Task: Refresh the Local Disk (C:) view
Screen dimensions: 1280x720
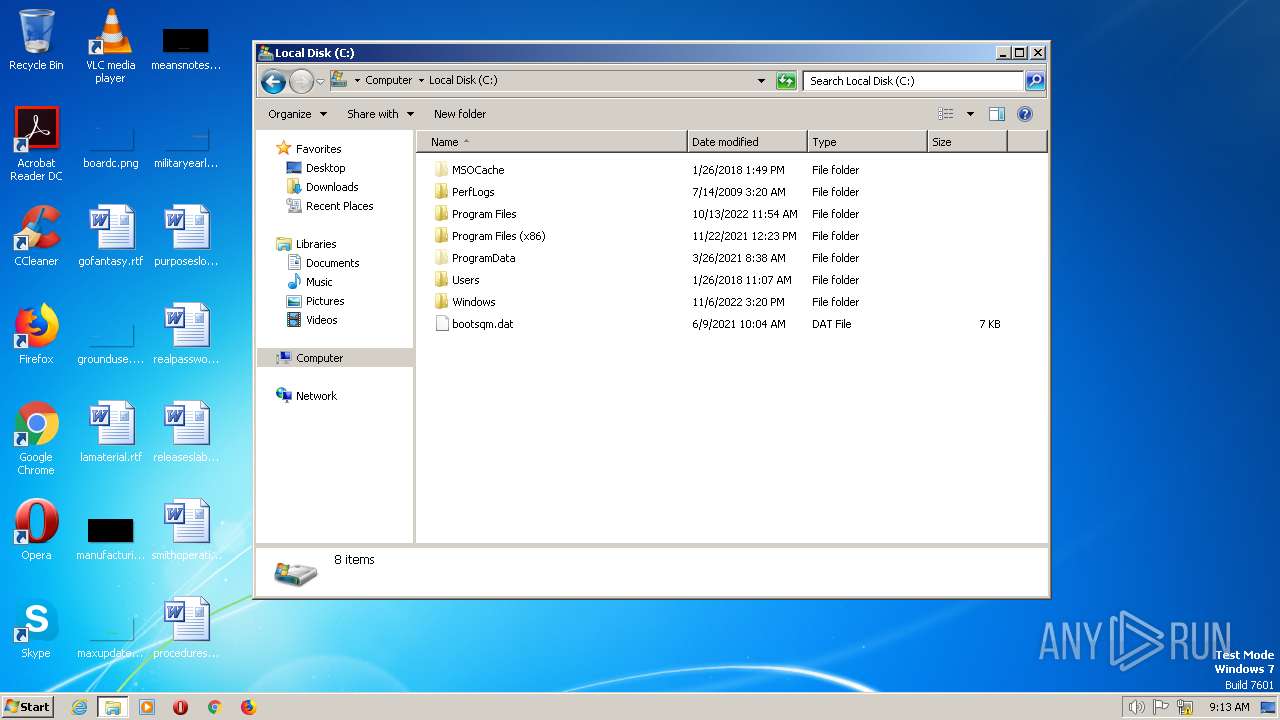Action: (x=786, y=81)
